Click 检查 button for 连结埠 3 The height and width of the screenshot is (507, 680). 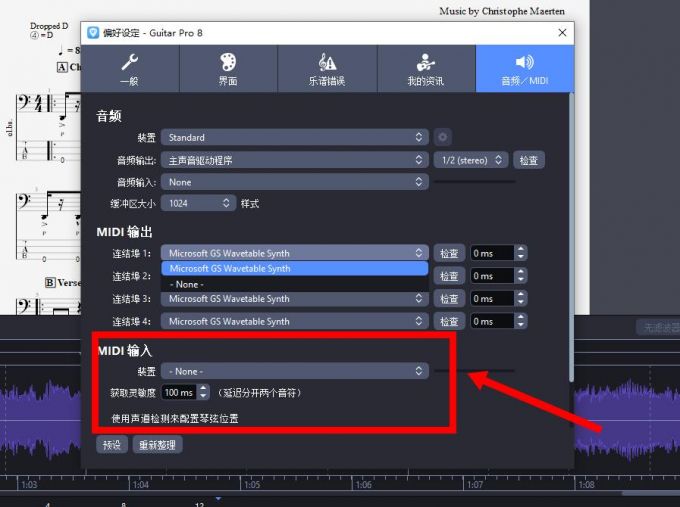pyautogui.click(x=449, y=298)
